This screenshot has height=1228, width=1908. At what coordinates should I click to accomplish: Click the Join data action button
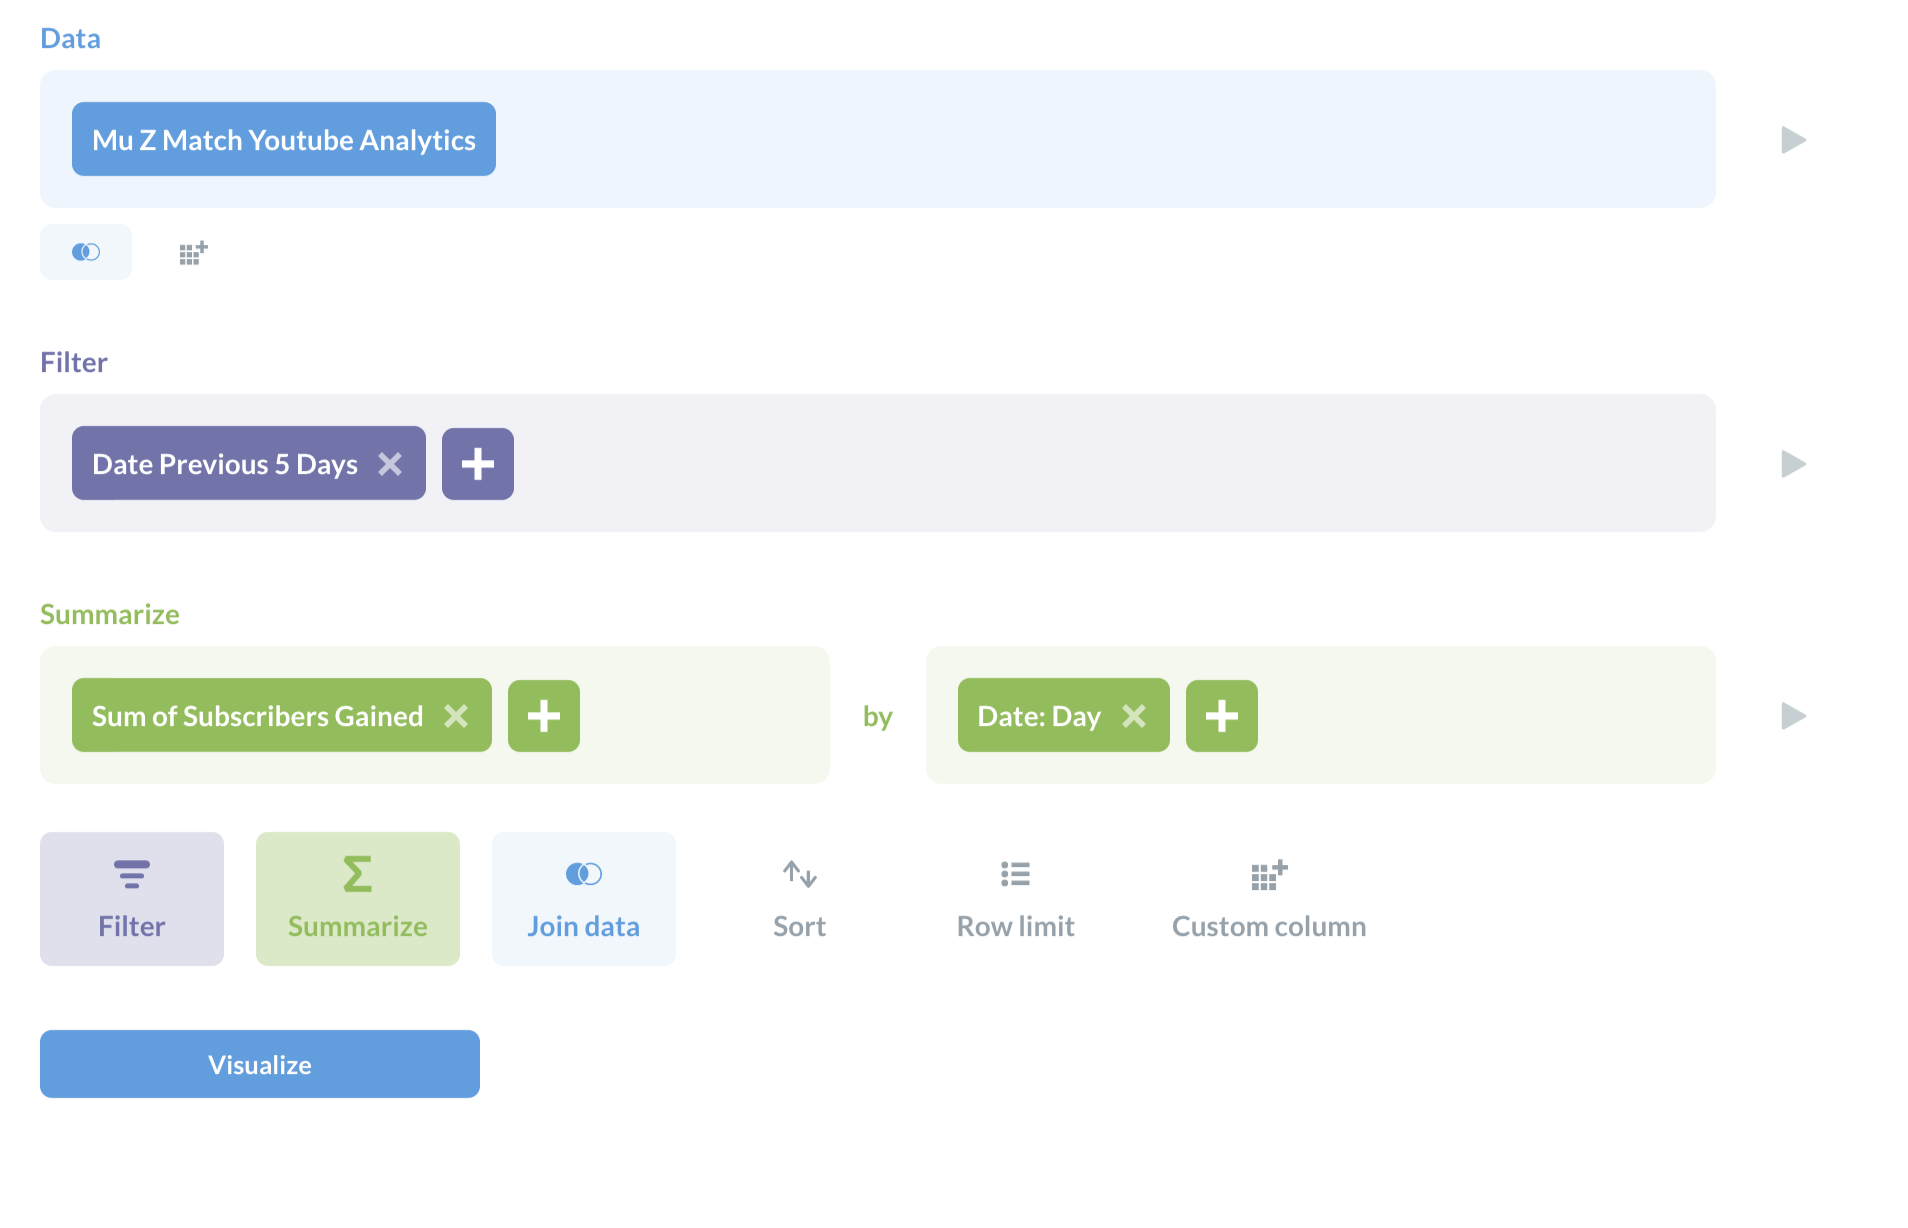pos(584,898)
